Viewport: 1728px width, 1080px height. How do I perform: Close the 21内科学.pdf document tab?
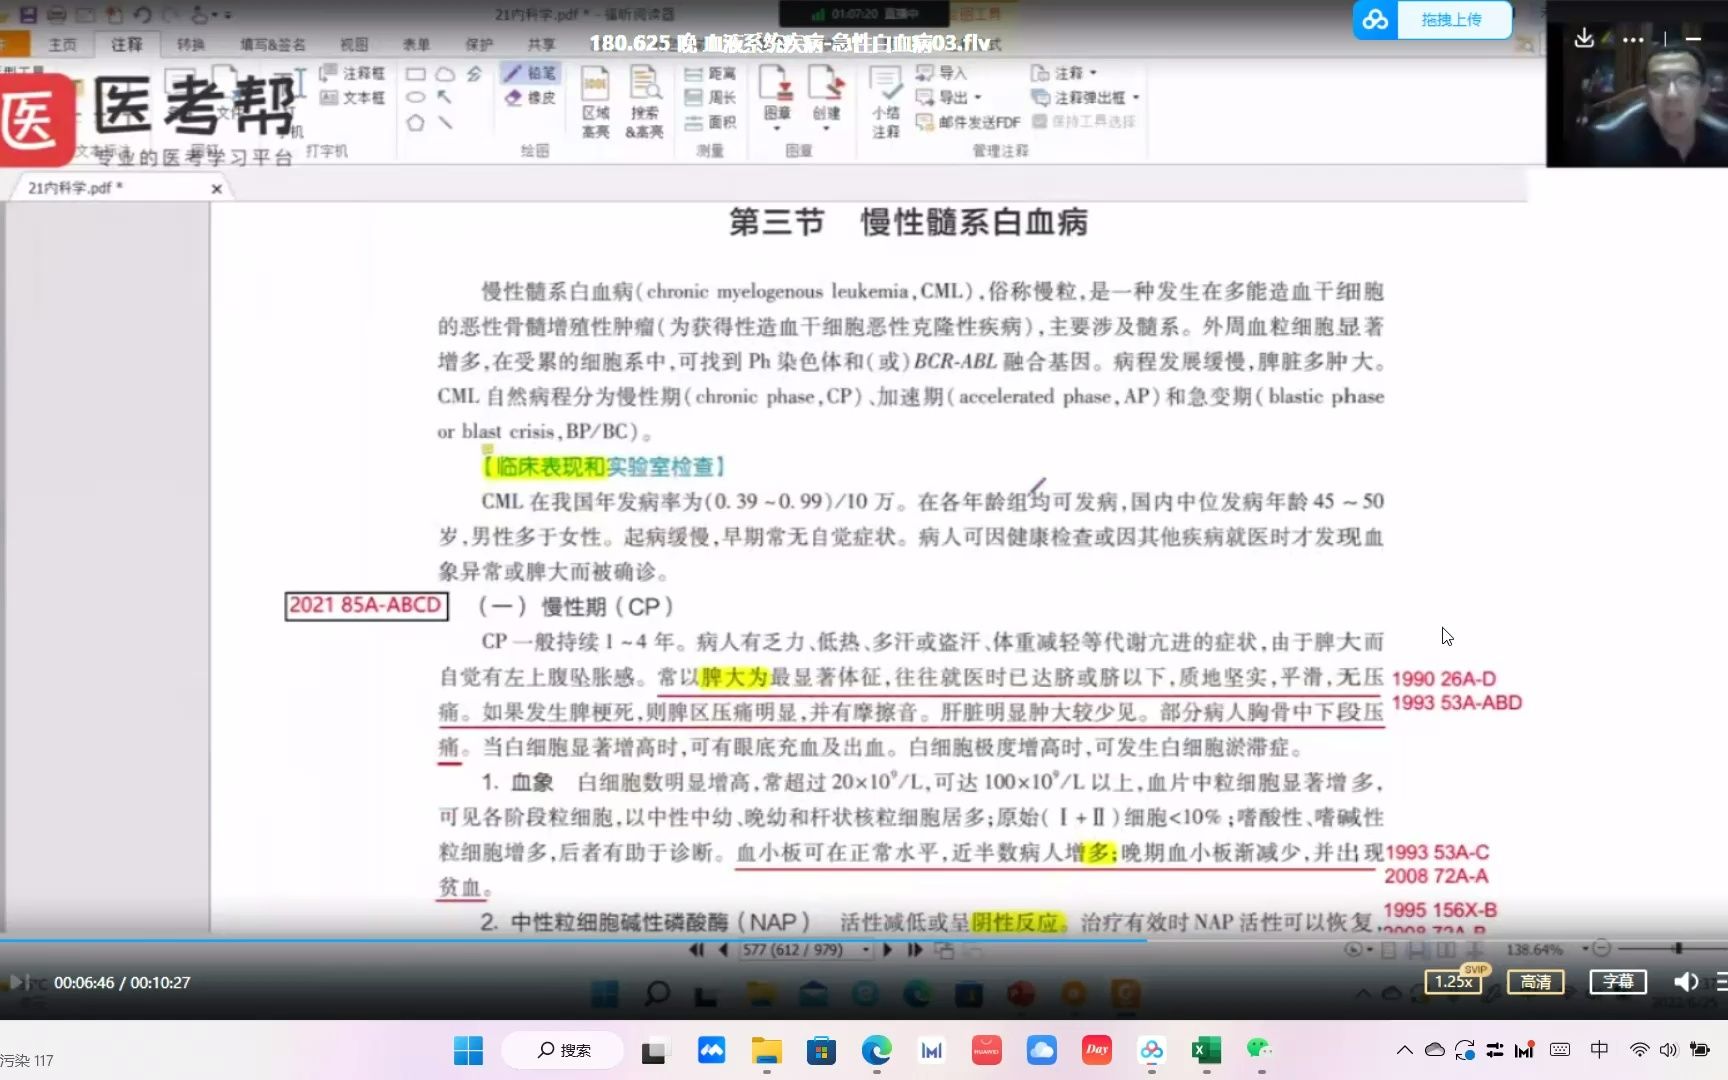[x=217, y=188]
